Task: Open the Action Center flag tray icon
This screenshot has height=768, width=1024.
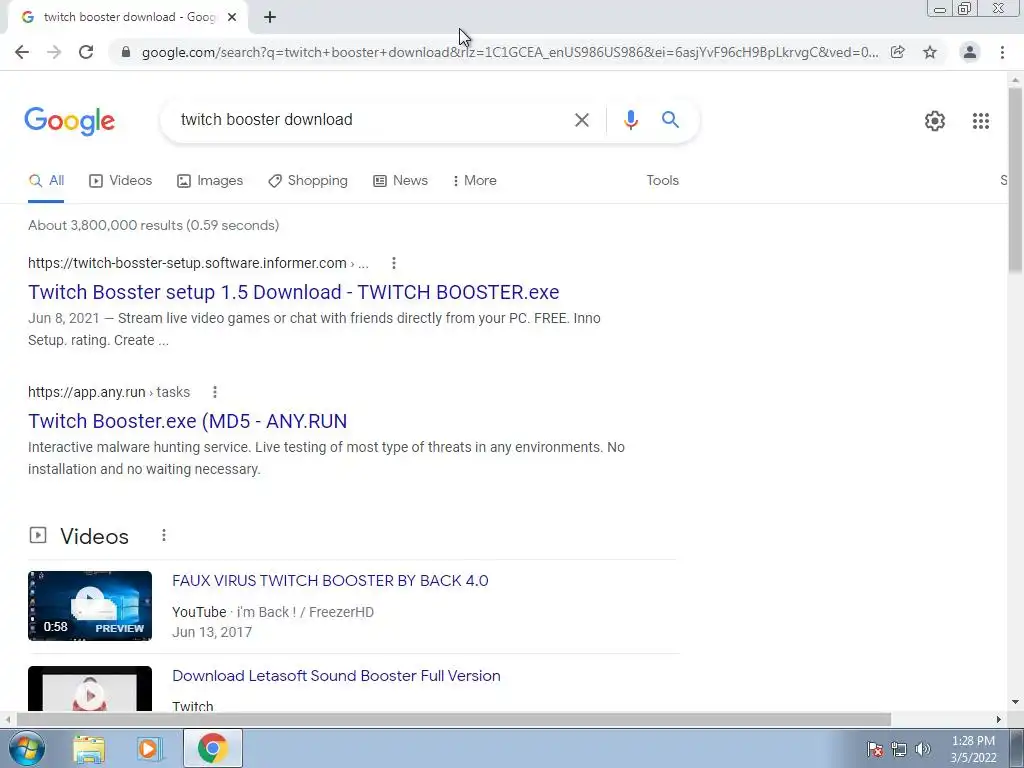Action: 875,749
